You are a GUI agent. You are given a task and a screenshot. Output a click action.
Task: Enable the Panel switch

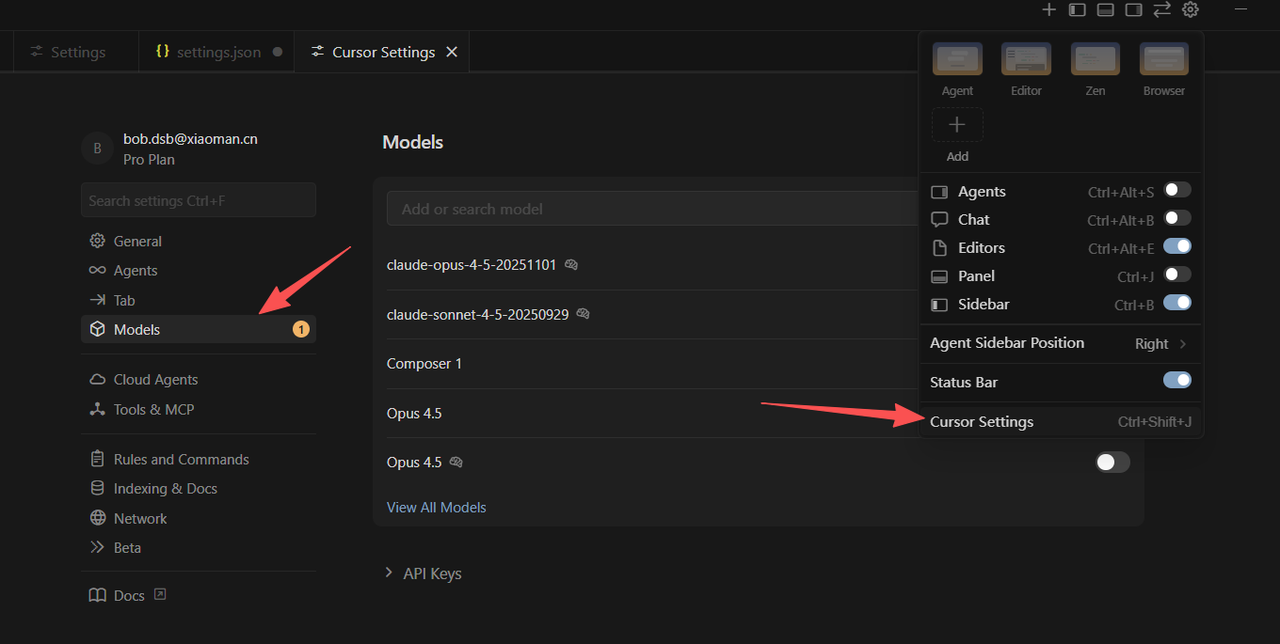point(1176,274)
